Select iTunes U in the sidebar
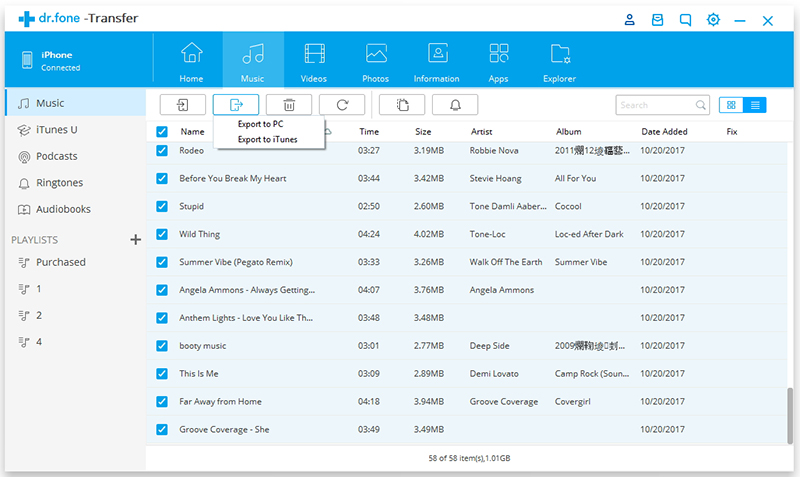The image size is (800, 477). pos(76,130)
